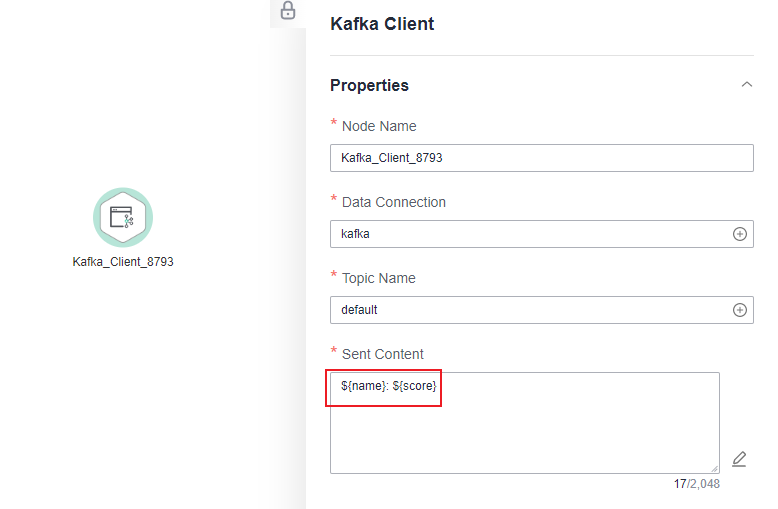The image size is (778, 509).
Task: Click inside the Sent Content text area
Action: pos(525,423)
